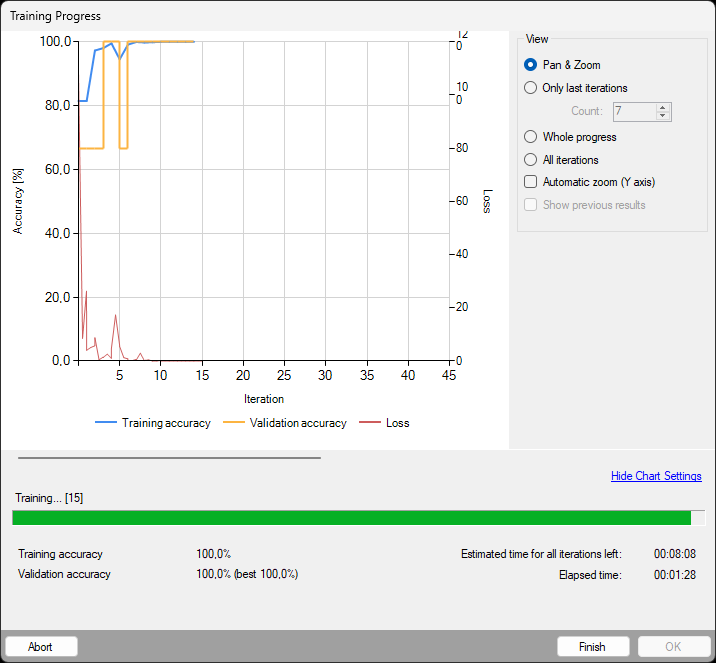Click the Hide Chart Settings link
716x663 pixels.
click(x=656, y=476)
